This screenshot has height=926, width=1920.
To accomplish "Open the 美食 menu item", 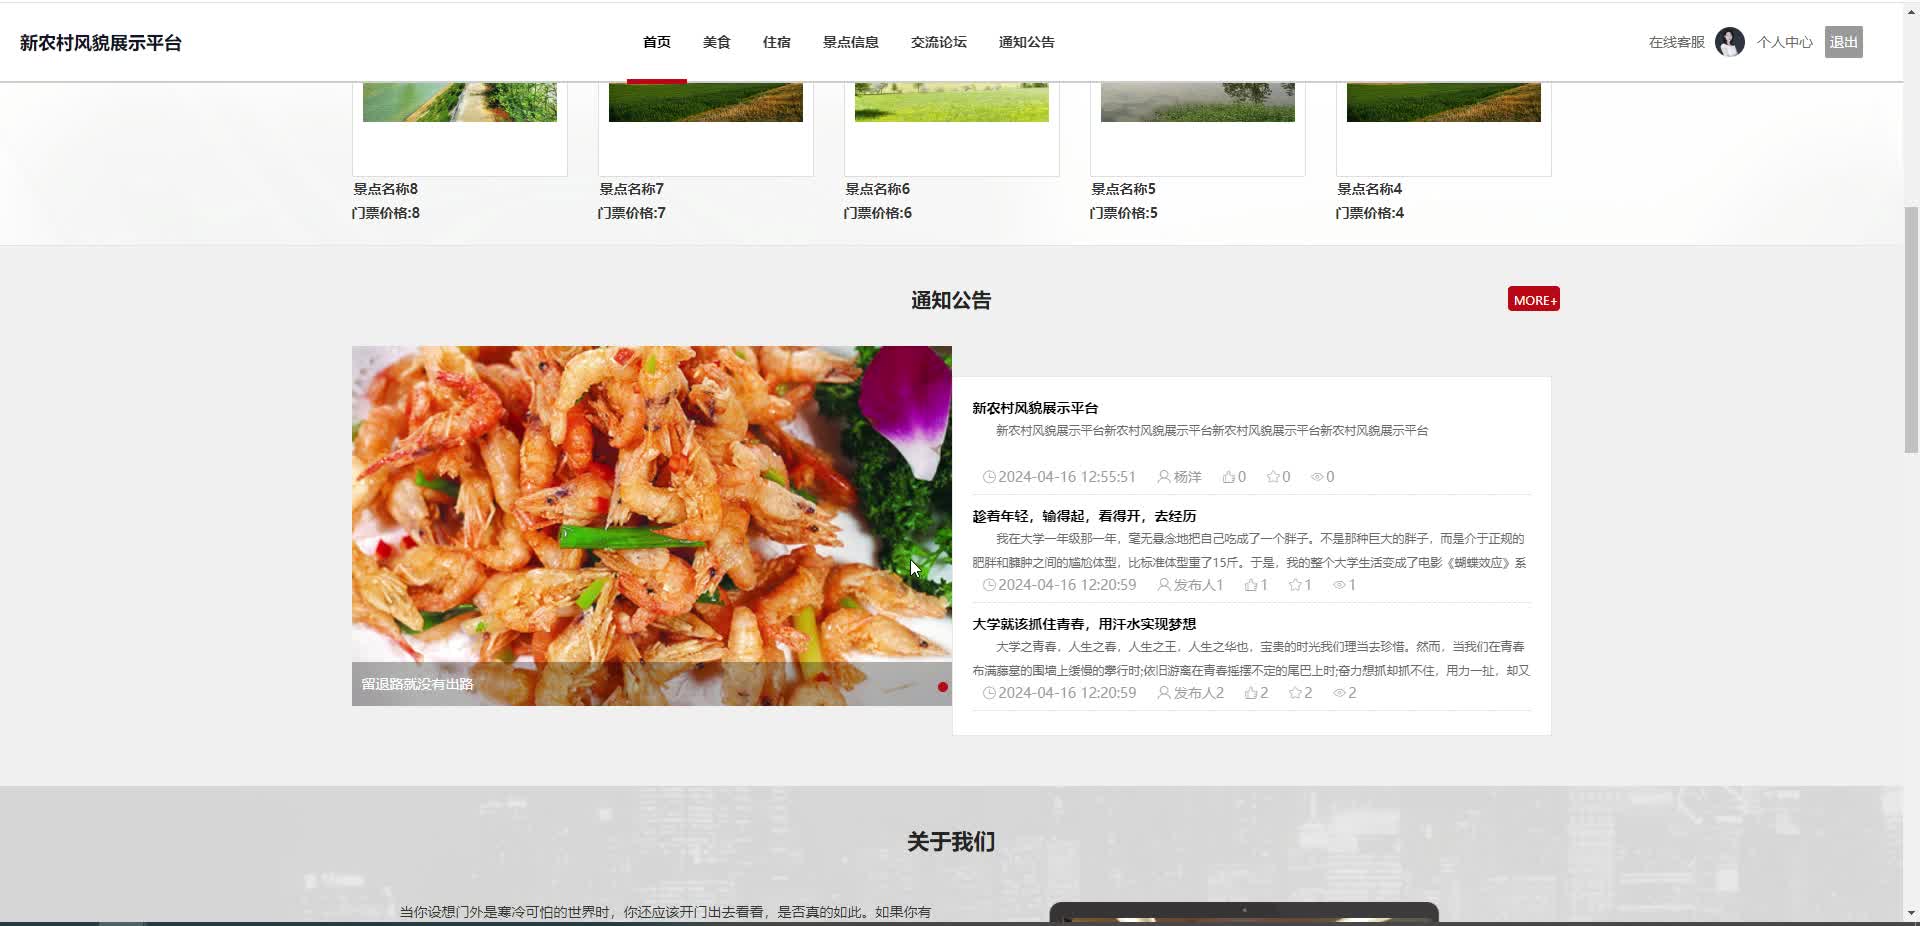I will coord(717,42).
